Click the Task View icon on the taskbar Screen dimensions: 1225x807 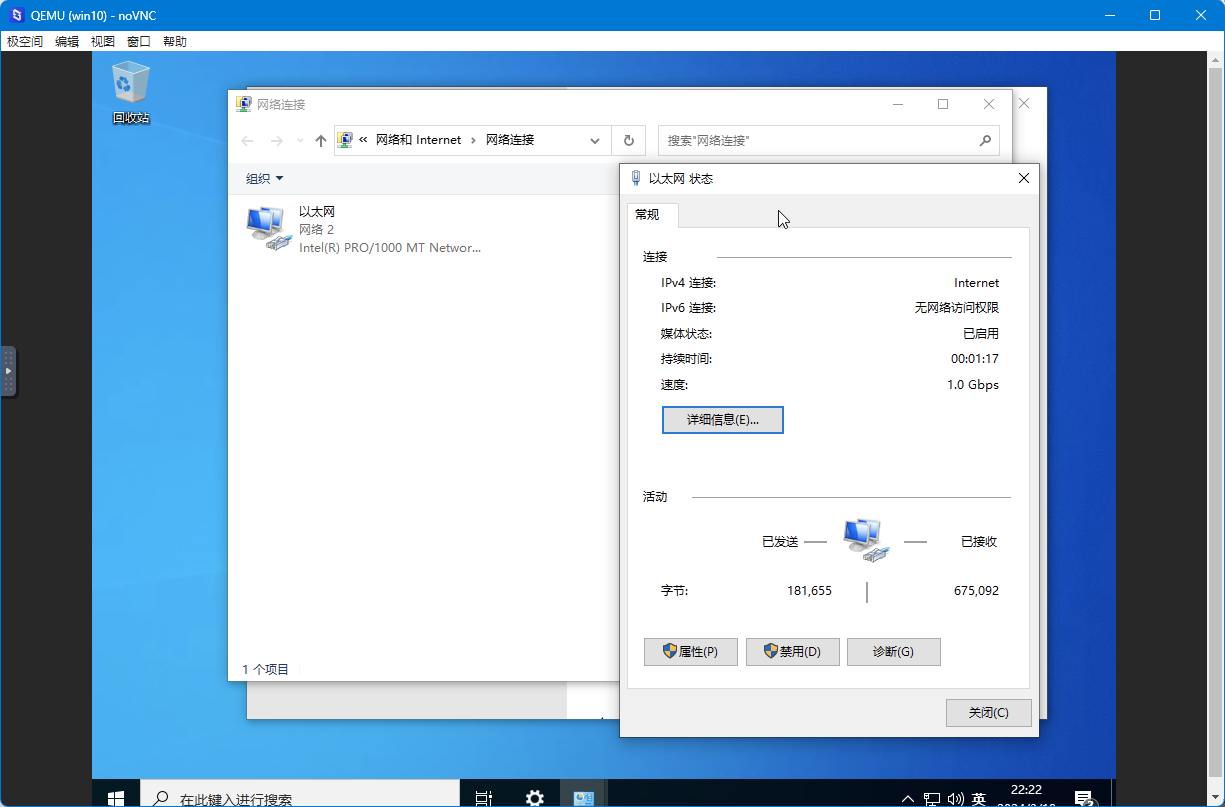coord(484,797)
